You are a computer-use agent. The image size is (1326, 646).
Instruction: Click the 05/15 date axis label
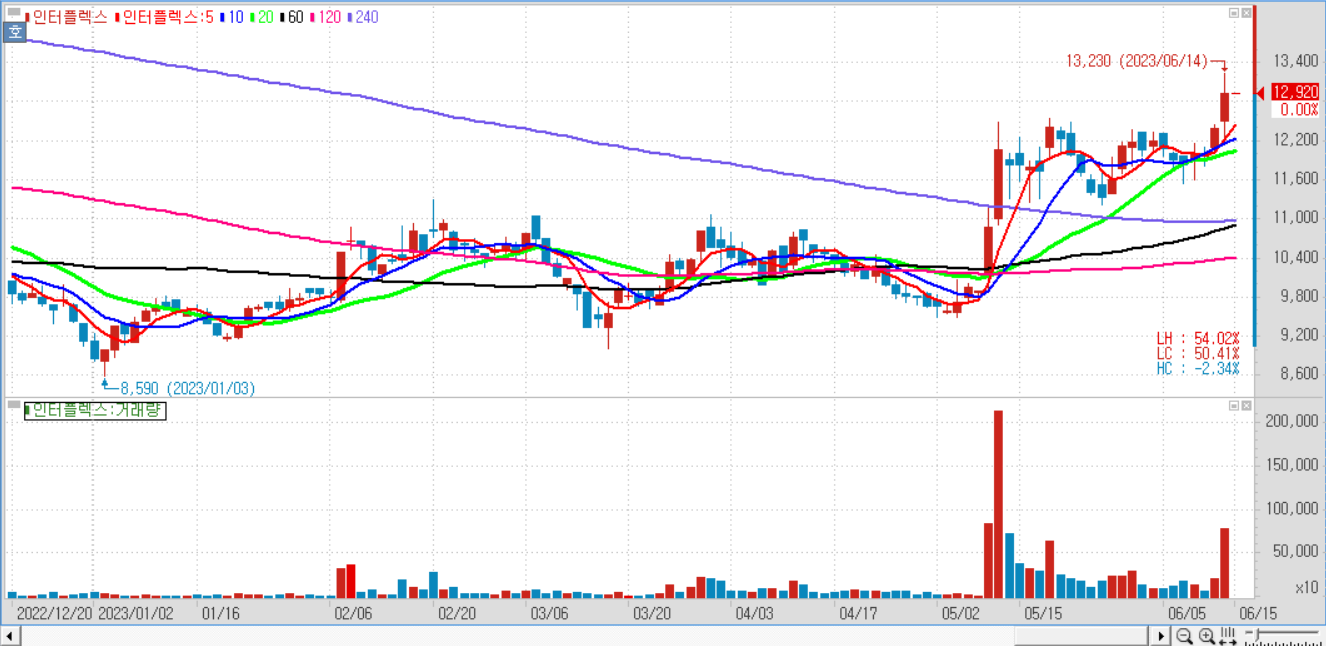[1041, 611]
